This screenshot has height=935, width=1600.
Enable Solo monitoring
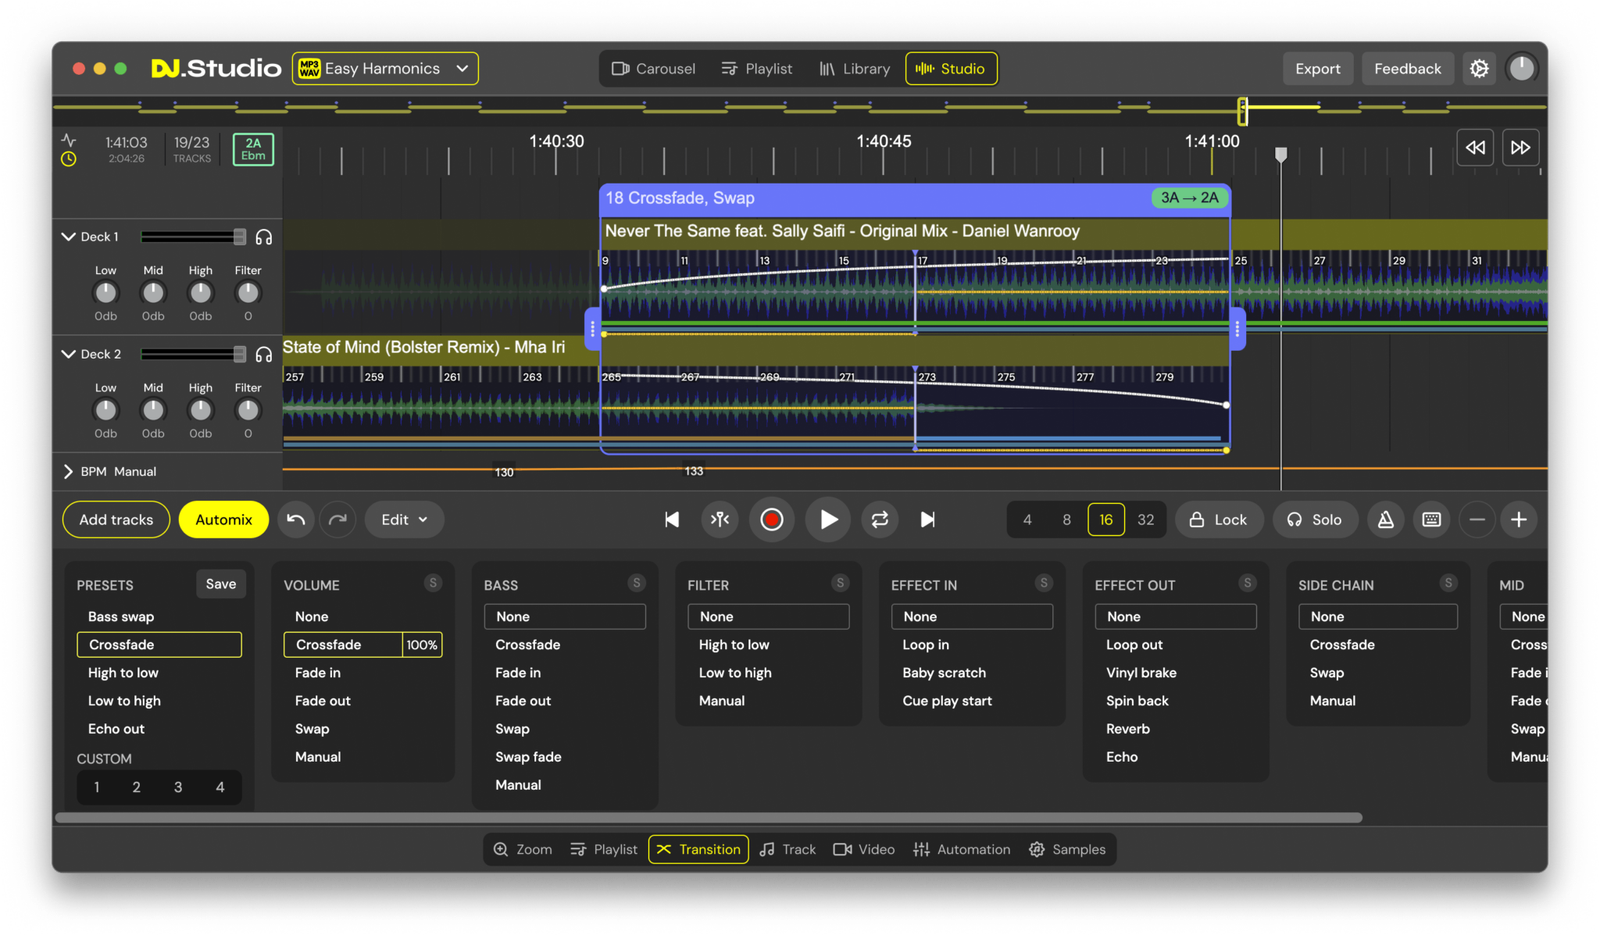tap(1315, 519)
